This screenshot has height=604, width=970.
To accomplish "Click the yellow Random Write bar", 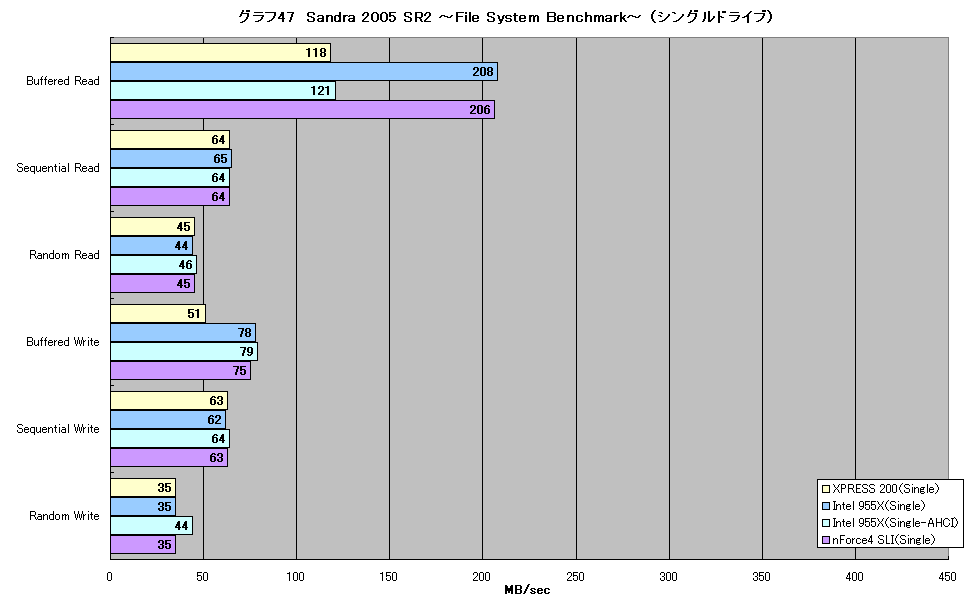I will pyautogui.click(x=143, y=488).
